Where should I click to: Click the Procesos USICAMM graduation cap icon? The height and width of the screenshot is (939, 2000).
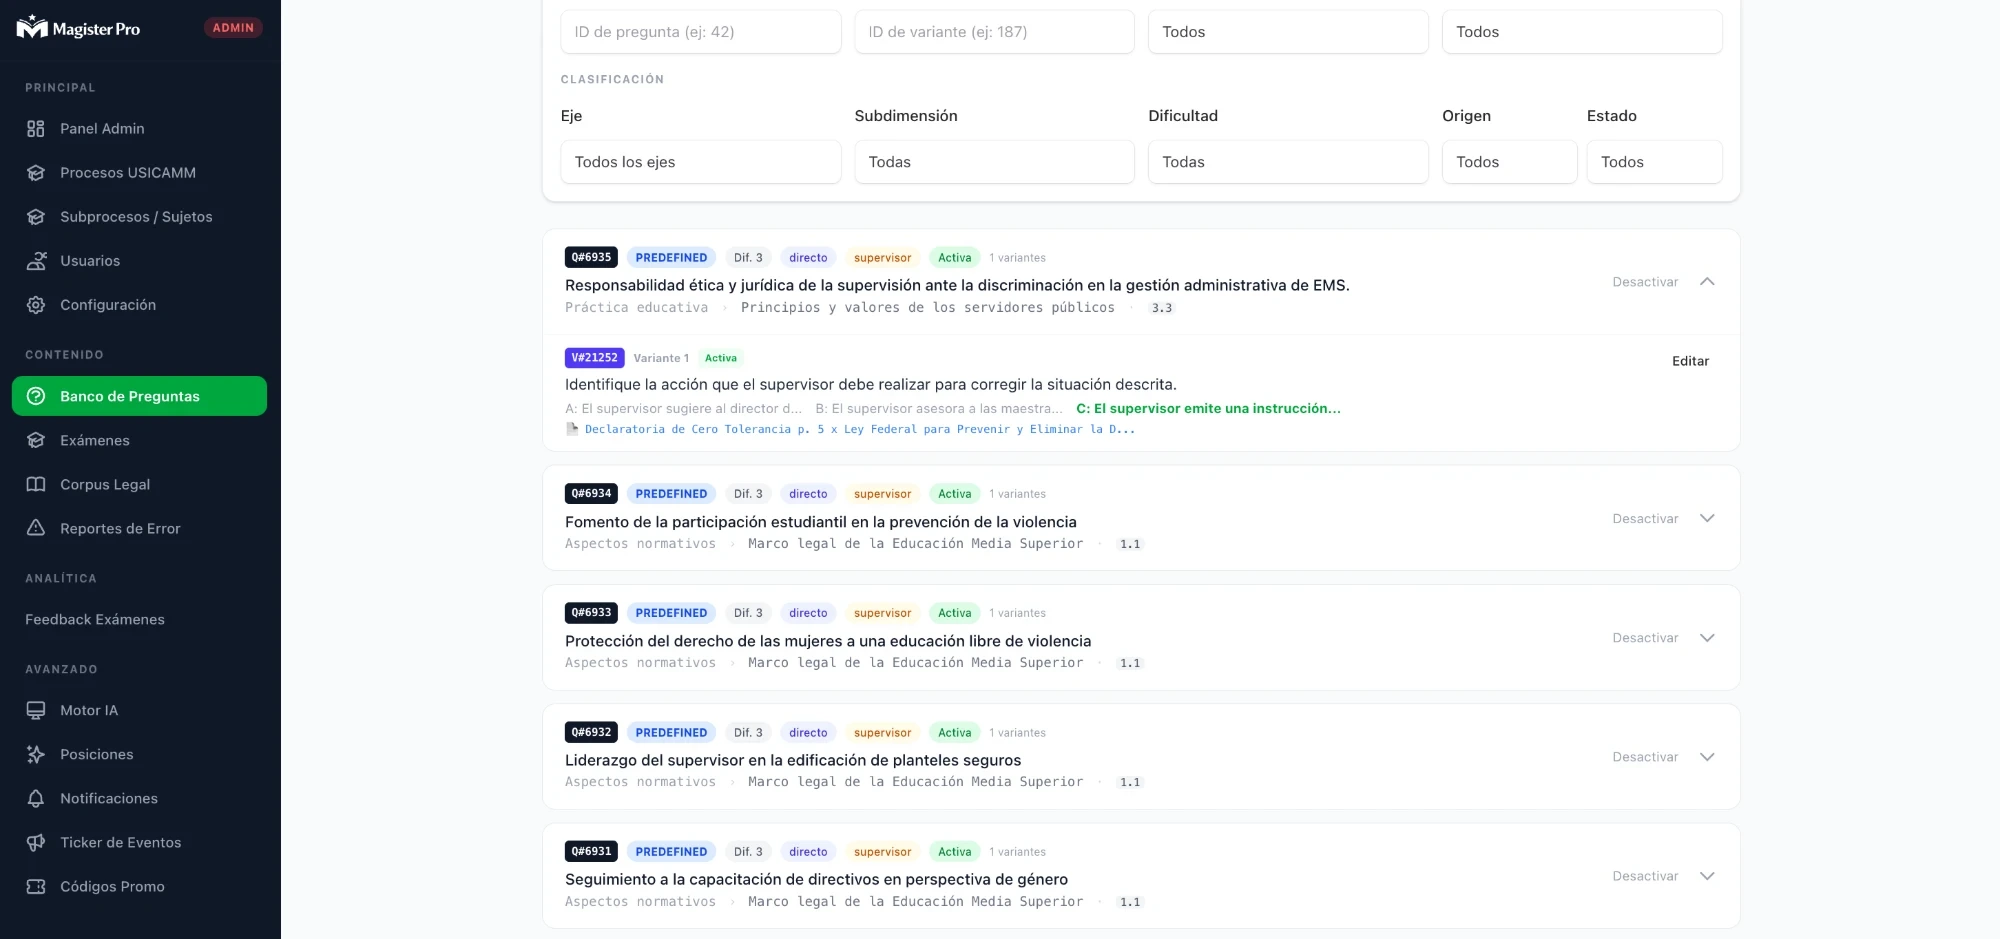[x=36, y=172]
